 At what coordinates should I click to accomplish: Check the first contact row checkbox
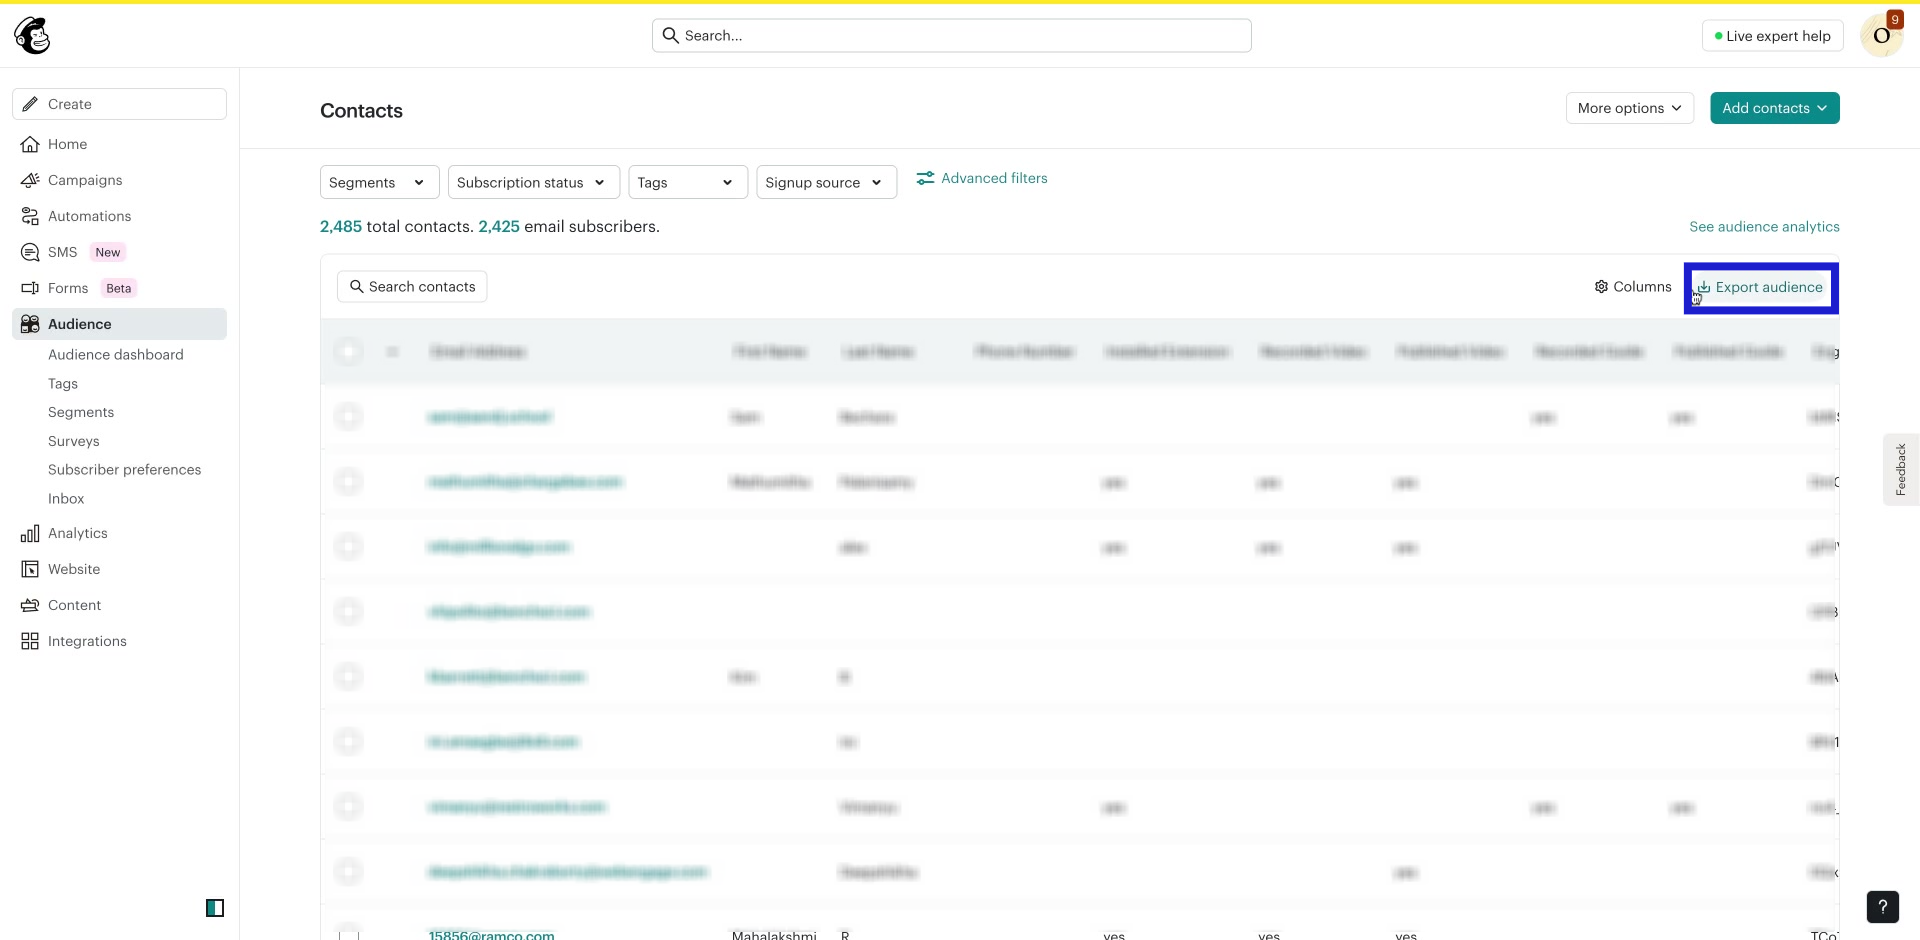pos(348,417)
